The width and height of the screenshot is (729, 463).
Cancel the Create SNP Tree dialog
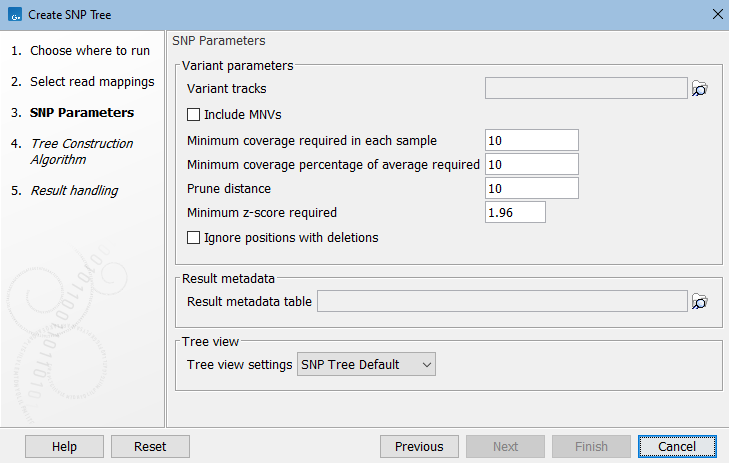677,447
